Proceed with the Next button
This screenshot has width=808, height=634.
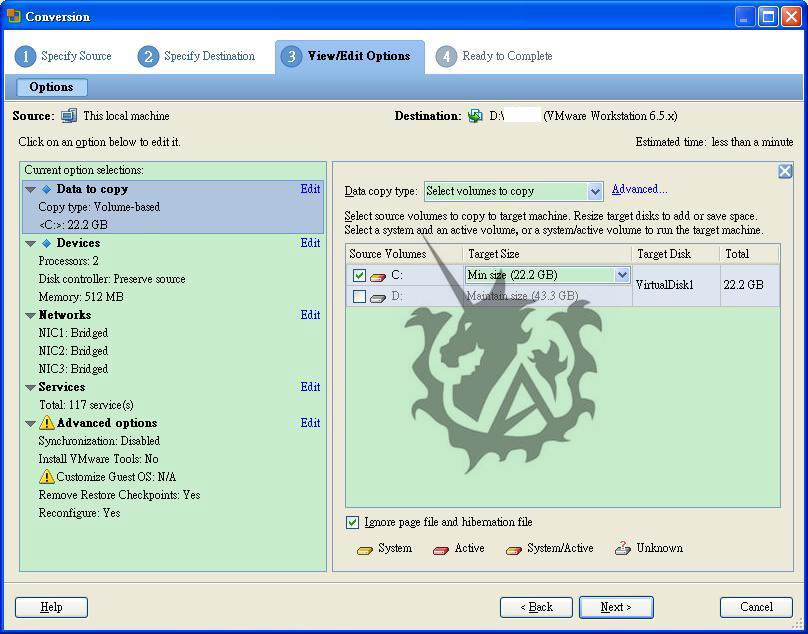[616, 607]
